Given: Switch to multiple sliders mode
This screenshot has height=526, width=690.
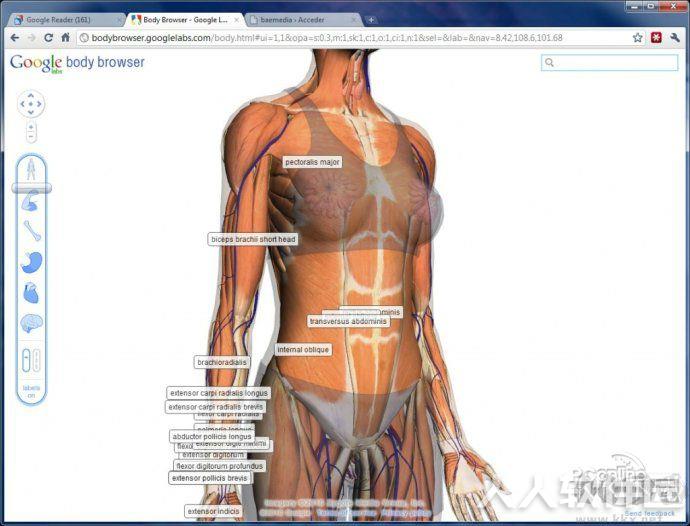Looking at the screenshot, I should (37, 360).
